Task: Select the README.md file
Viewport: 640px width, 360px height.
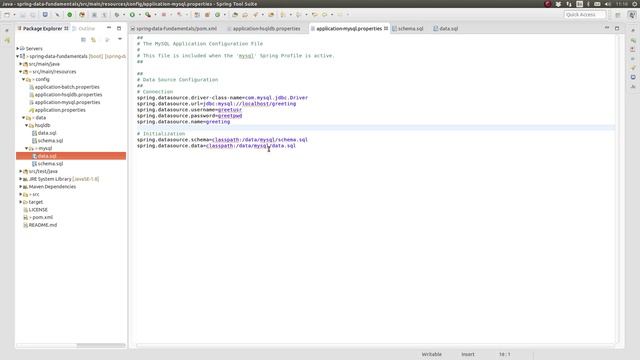Action: 43,225
